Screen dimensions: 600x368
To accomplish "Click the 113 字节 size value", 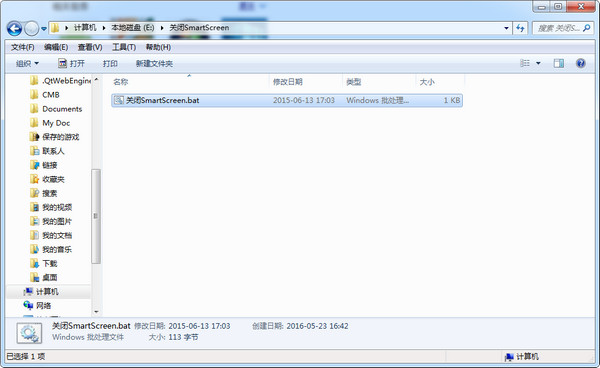I will click(x=183, y=337).
